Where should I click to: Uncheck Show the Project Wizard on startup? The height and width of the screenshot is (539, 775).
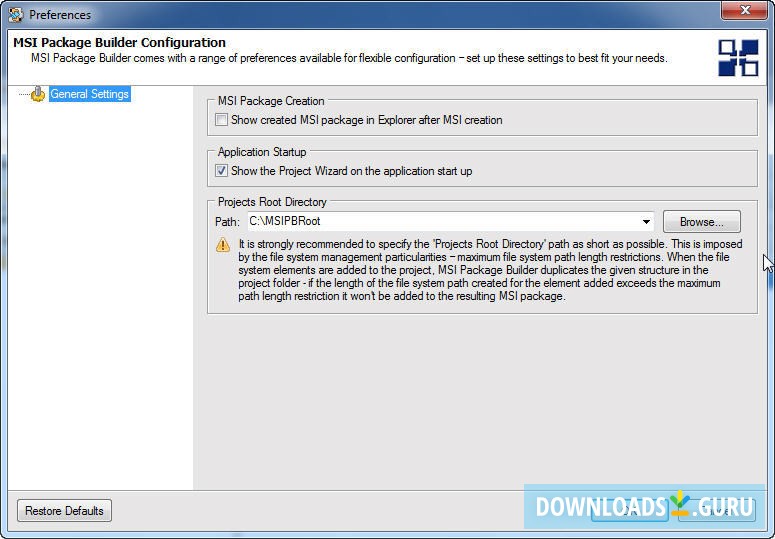click(221, 171)
